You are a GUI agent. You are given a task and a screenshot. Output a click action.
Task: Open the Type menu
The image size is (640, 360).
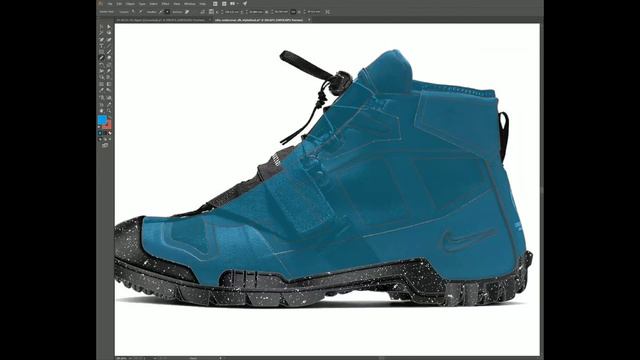coord(142,4)
